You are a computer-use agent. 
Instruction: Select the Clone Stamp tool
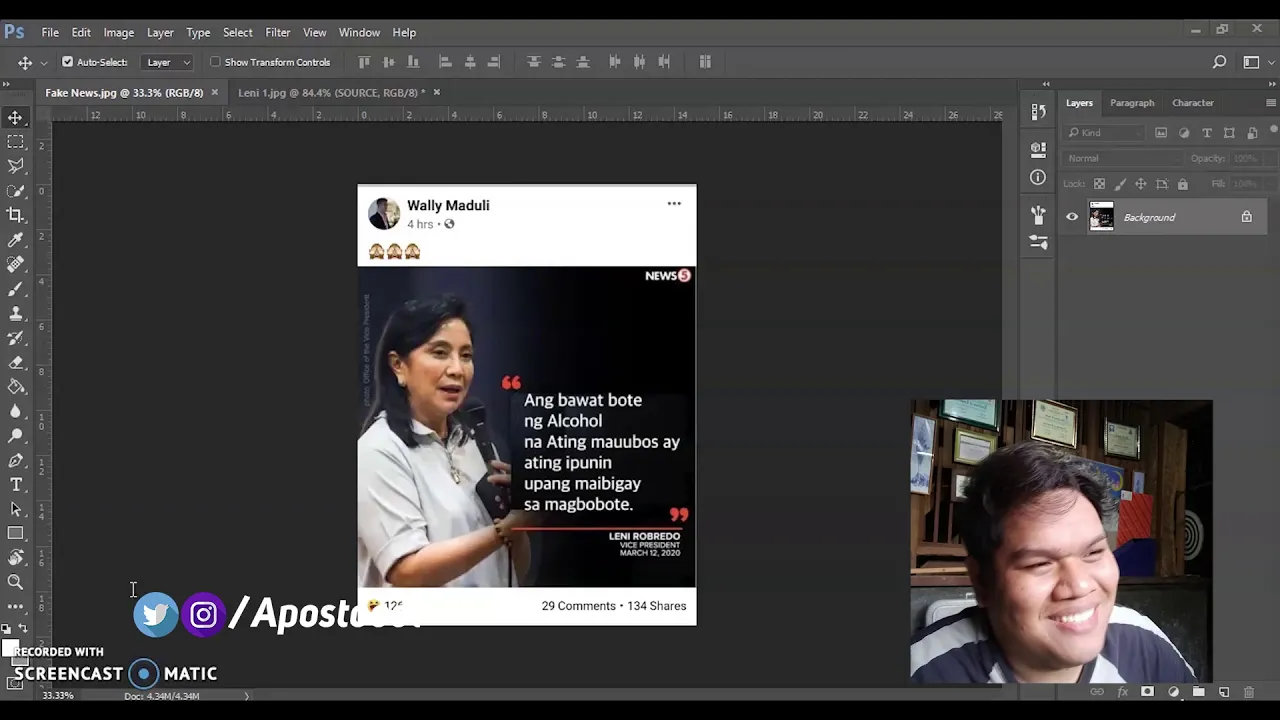pyautogui.click(x=16, y=313)
